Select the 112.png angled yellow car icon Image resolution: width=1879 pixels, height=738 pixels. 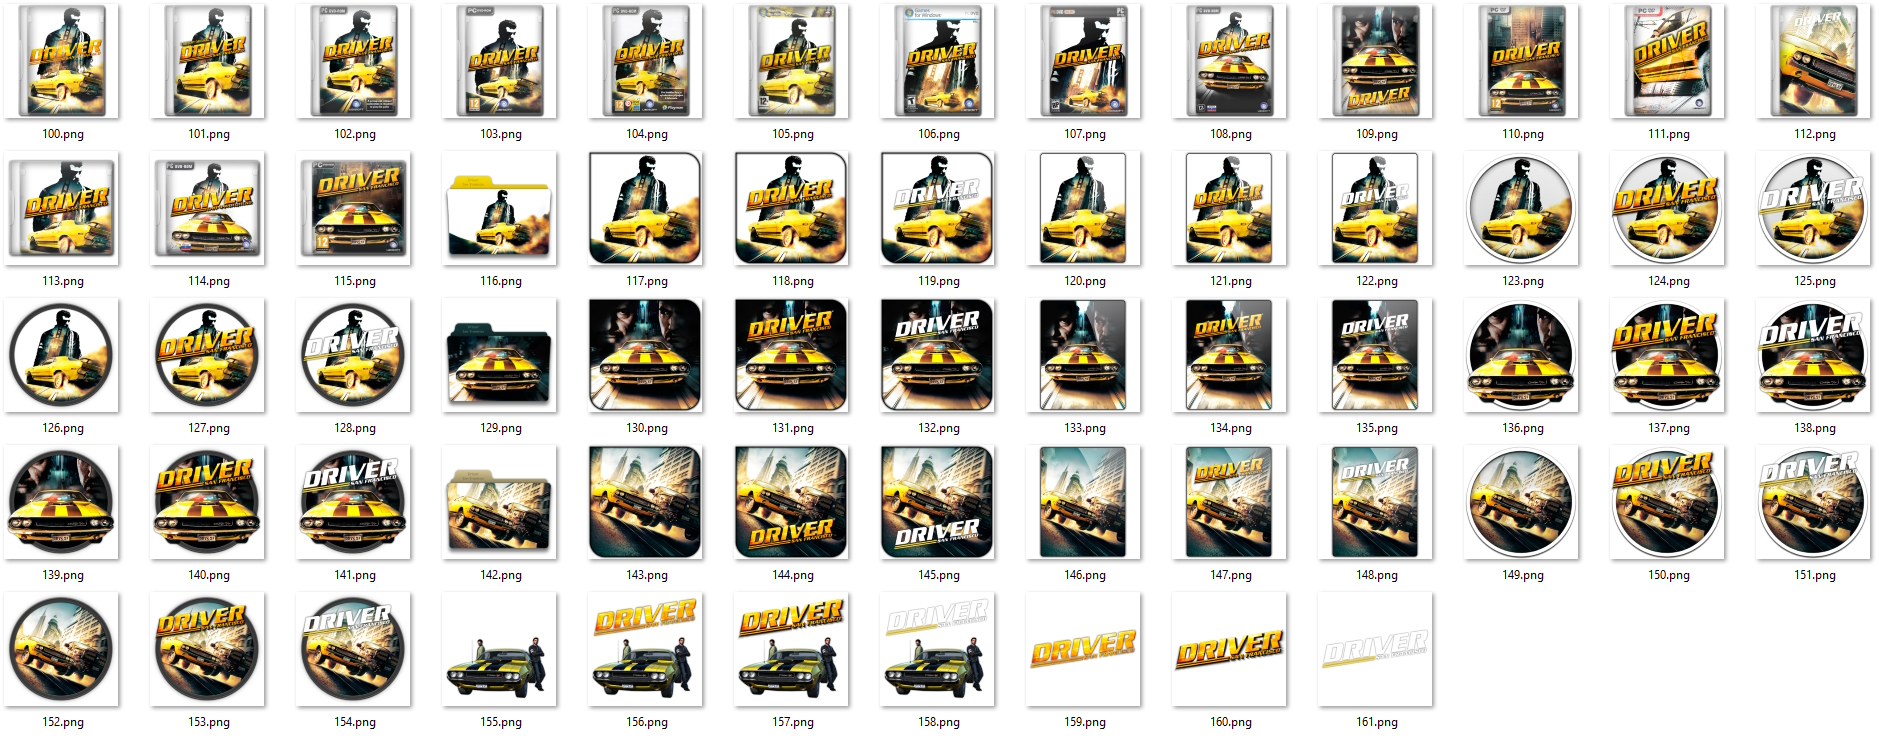1814,61
